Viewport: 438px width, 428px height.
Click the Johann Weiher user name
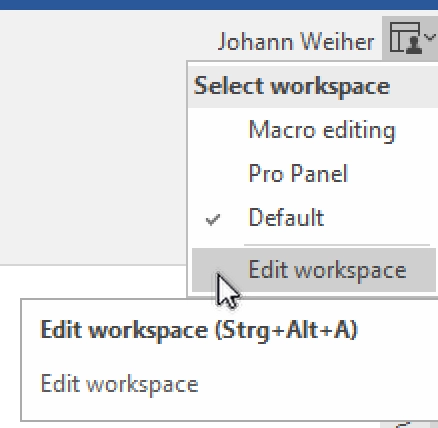point(296,42)
